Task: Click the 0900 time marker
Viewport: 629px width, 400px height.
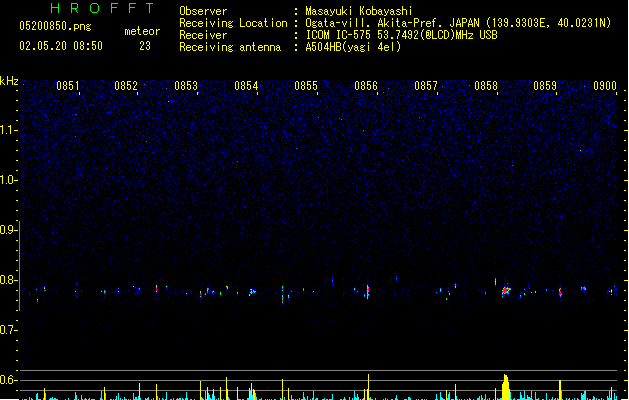Action: (x=605, y=86)
